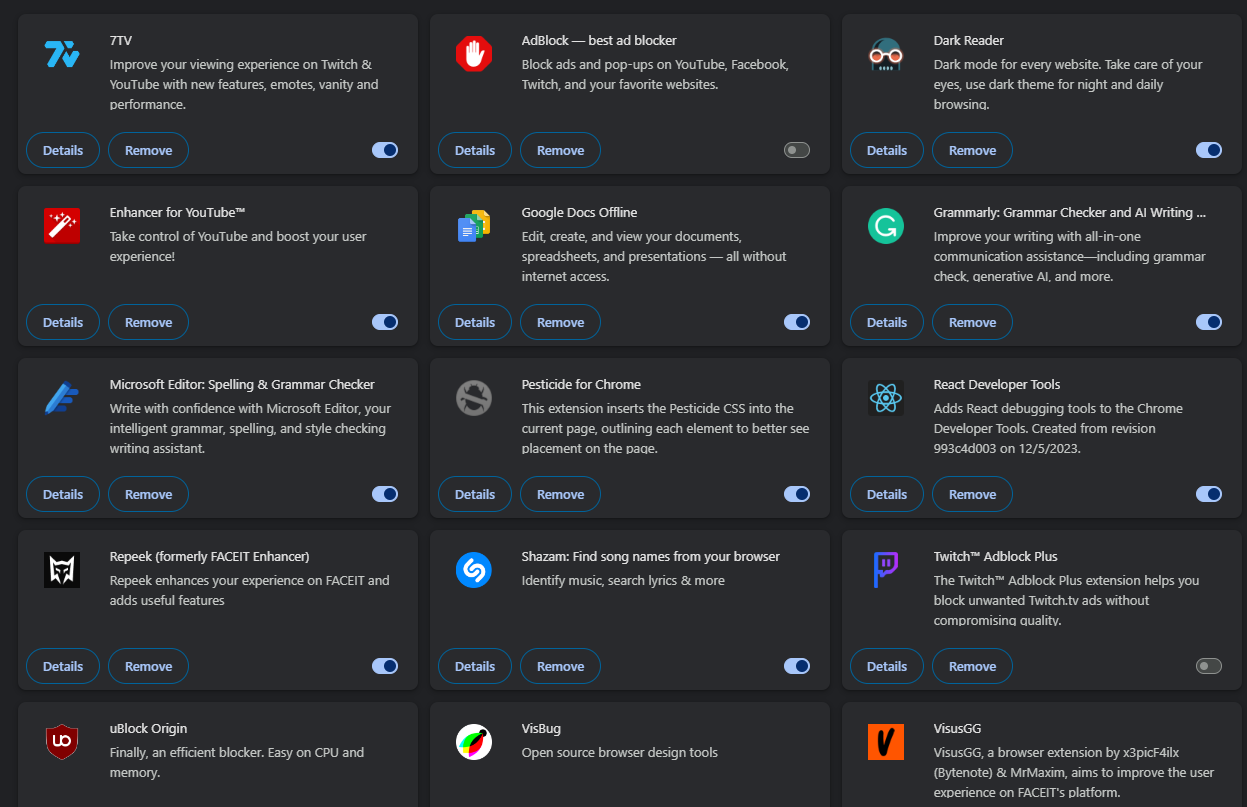Click the Grammarly green G icon
Viewport: 1247px width, 807px height.
pyautogui.click(x=886, y=226)
